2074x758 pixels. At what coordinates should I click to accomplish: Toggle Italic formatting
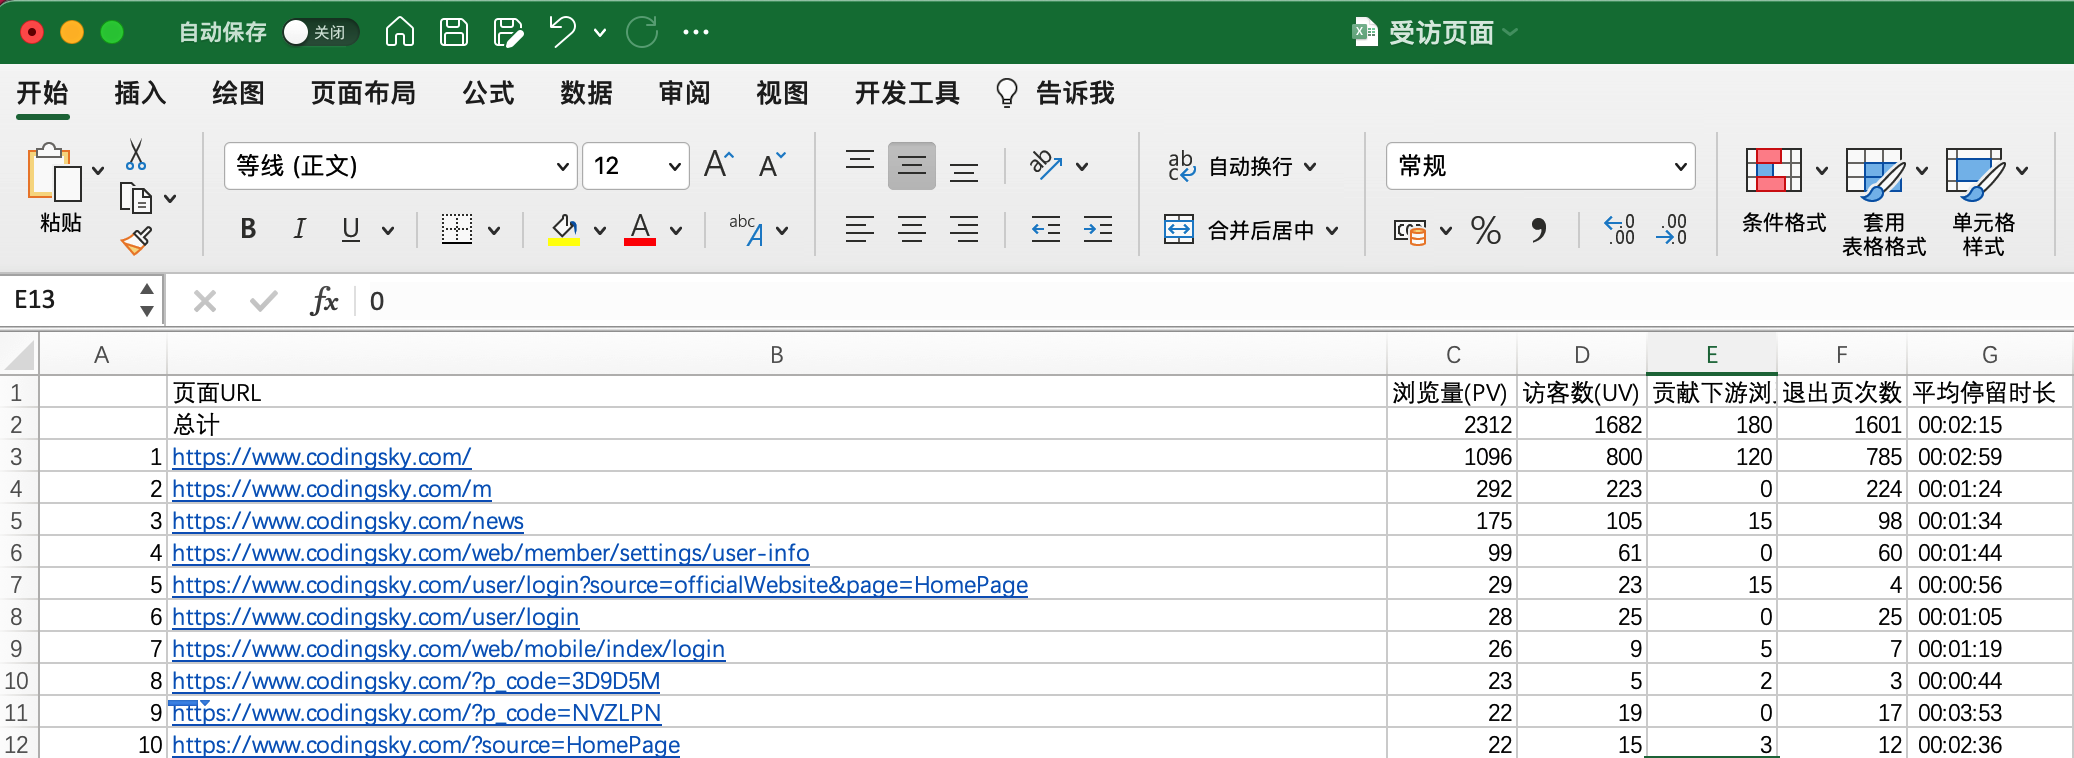click(x=299, y=229)
